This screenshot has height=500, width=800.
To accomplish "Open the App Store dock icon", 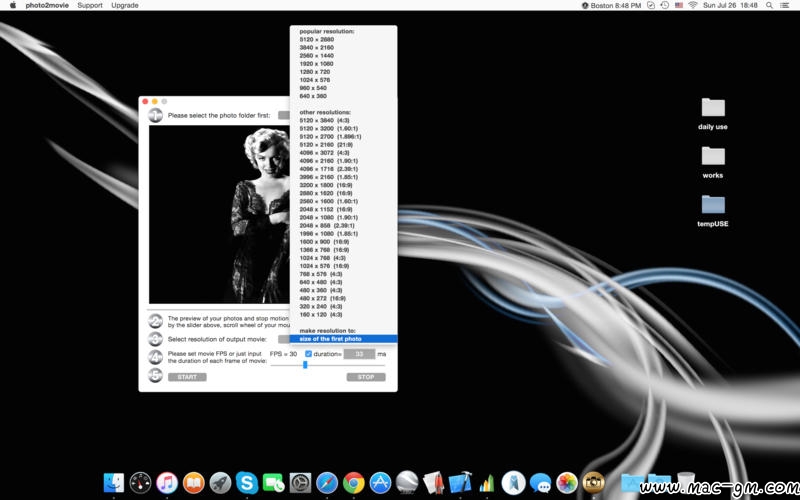I will click(x=380, y=482).
